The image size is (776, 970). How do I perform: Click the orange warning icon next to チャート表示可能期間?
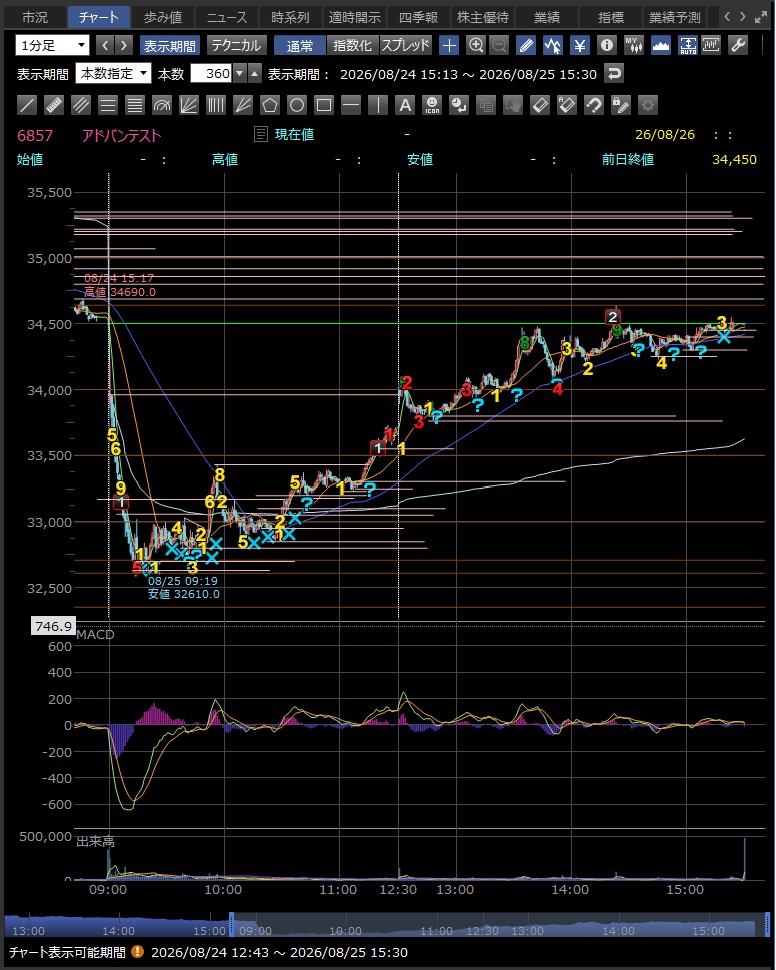(137, 951)
